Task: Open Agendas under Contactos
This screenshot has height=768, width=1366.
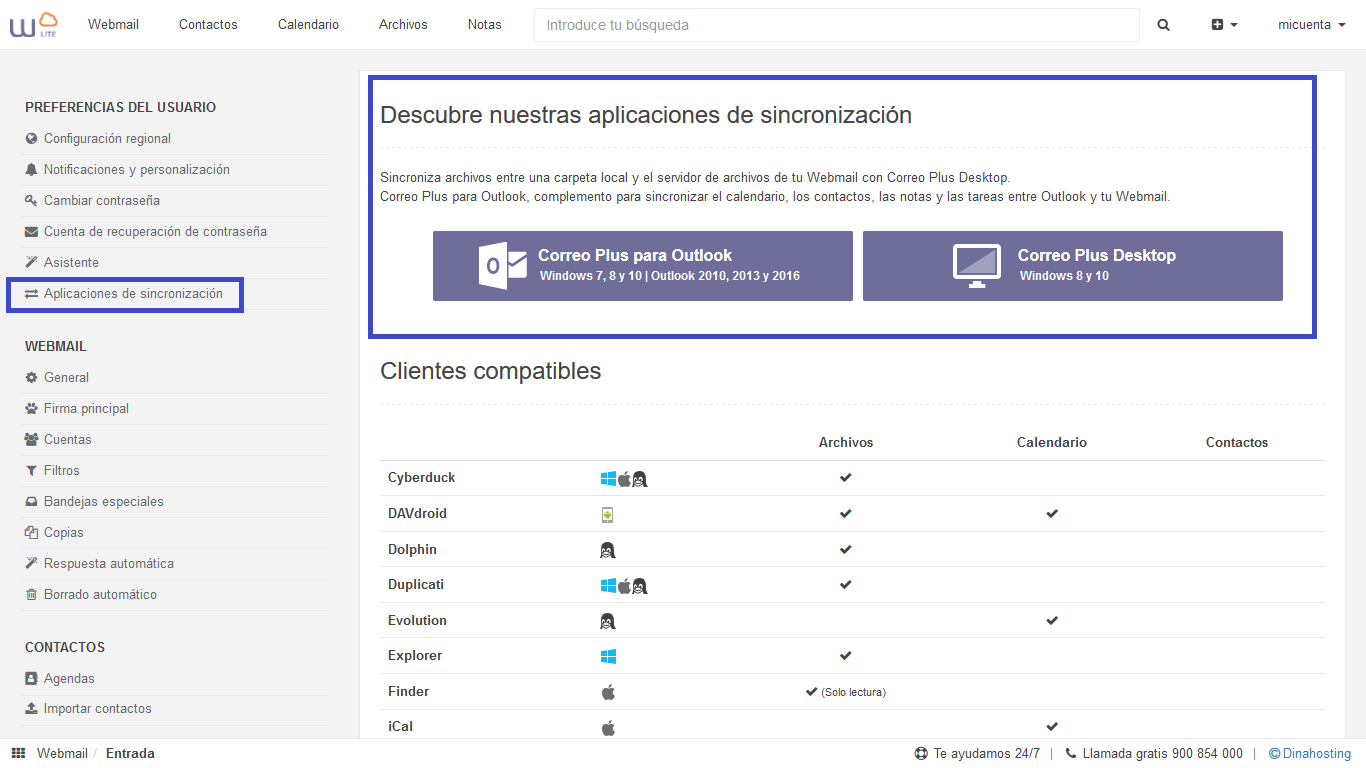Action: click(69, 679)
